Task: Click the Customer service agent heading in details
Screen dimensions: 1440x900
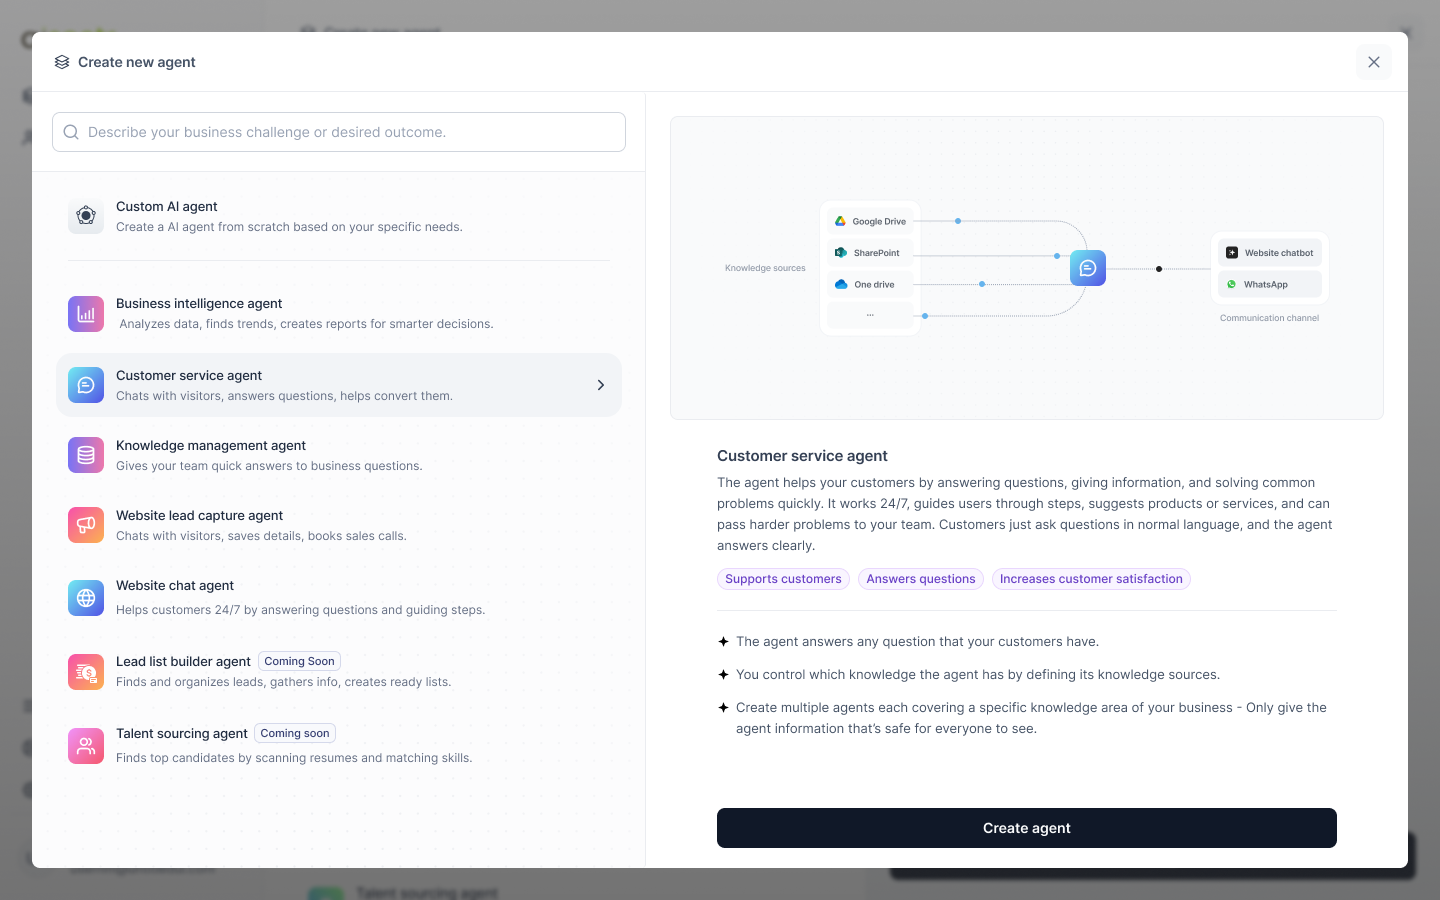Action: coord(802,456)
